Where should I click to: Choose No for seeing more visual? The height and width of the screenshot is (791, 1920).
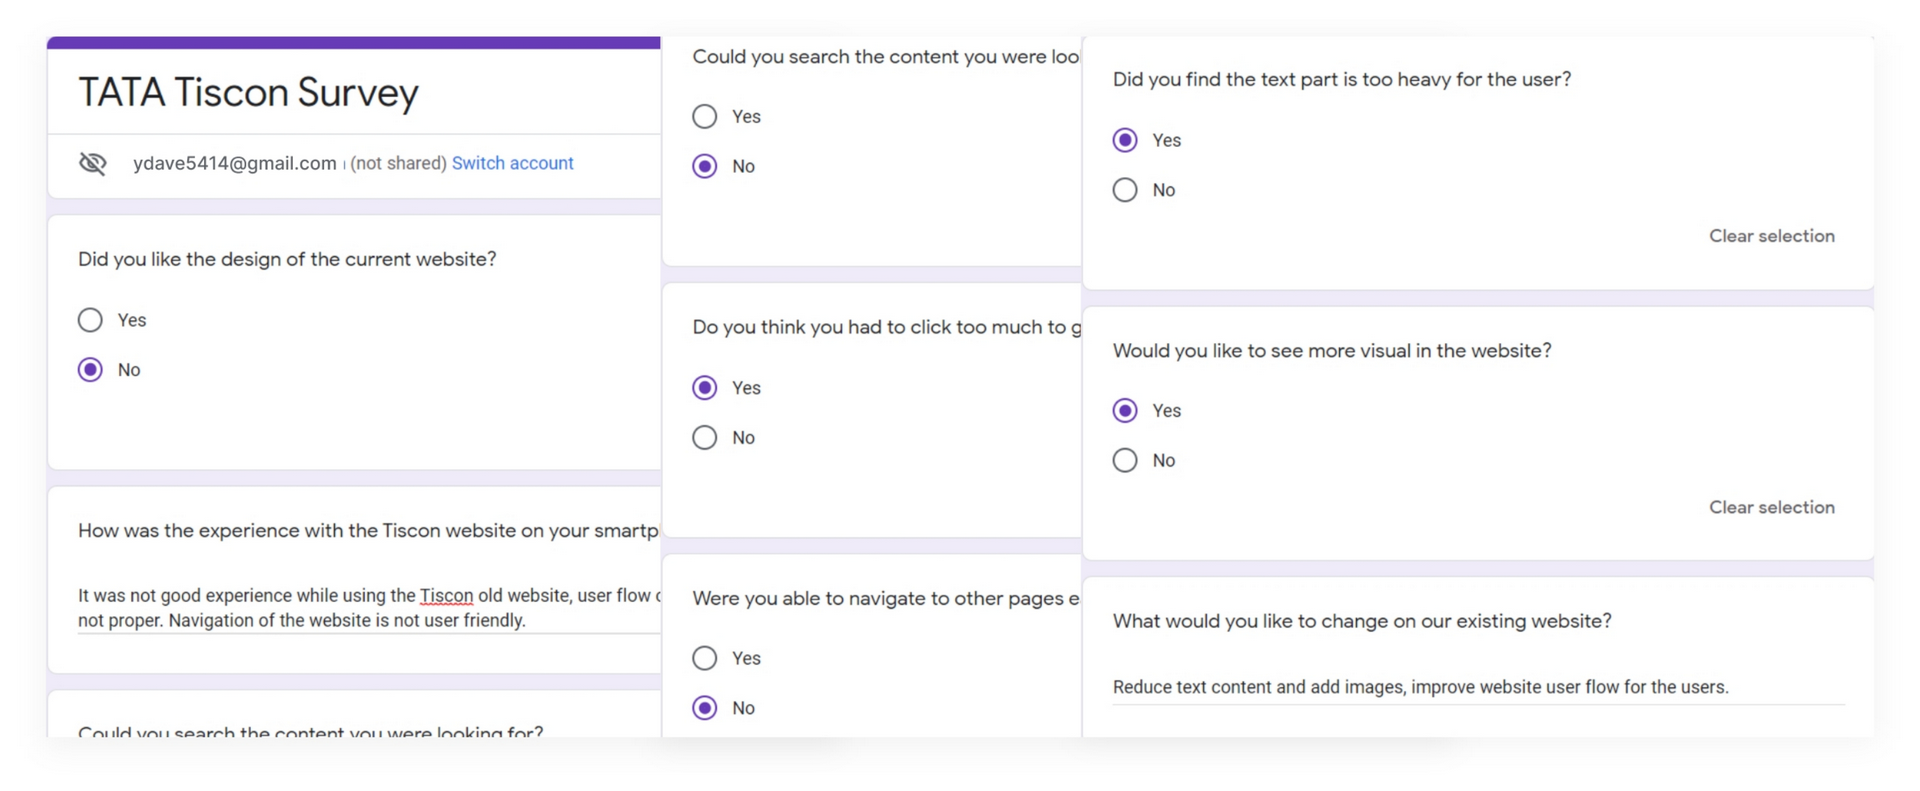tap(1125, 460)
